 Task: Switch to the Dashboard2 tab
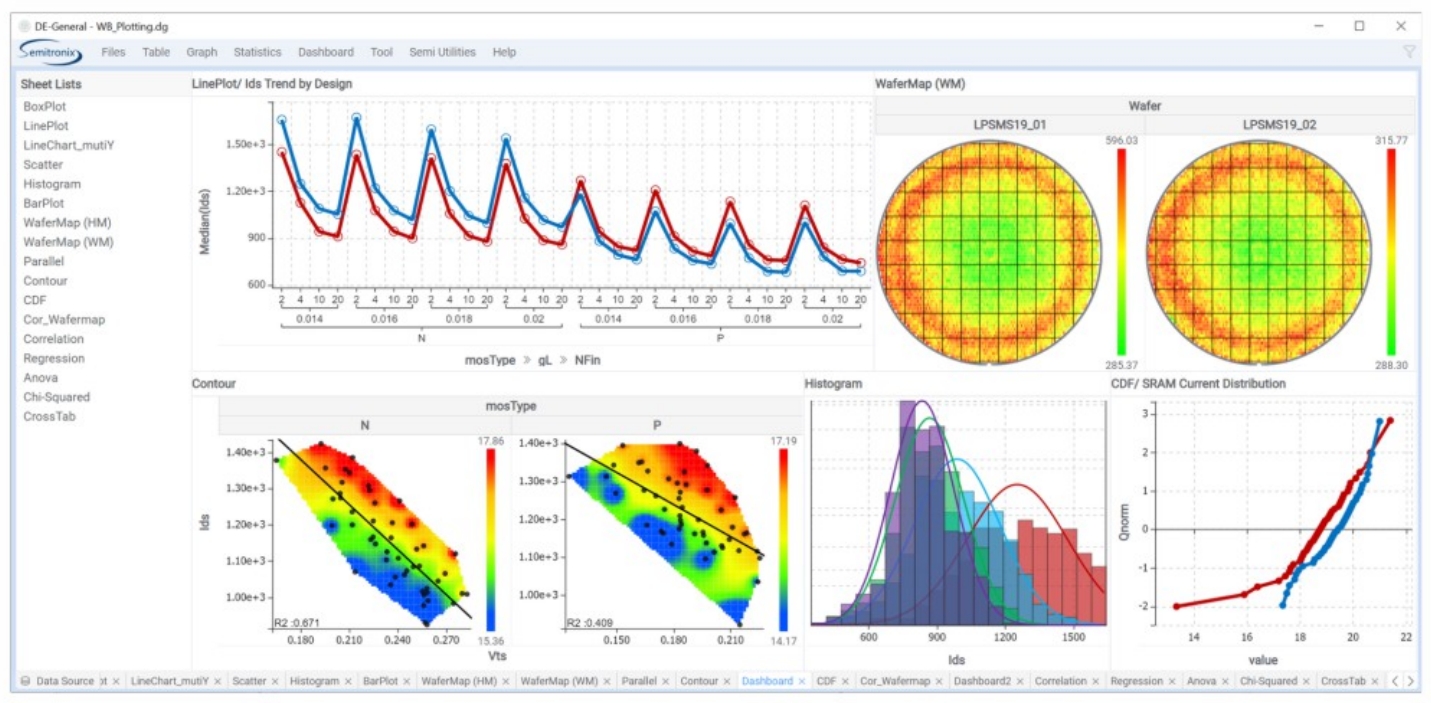pos(982,681)
